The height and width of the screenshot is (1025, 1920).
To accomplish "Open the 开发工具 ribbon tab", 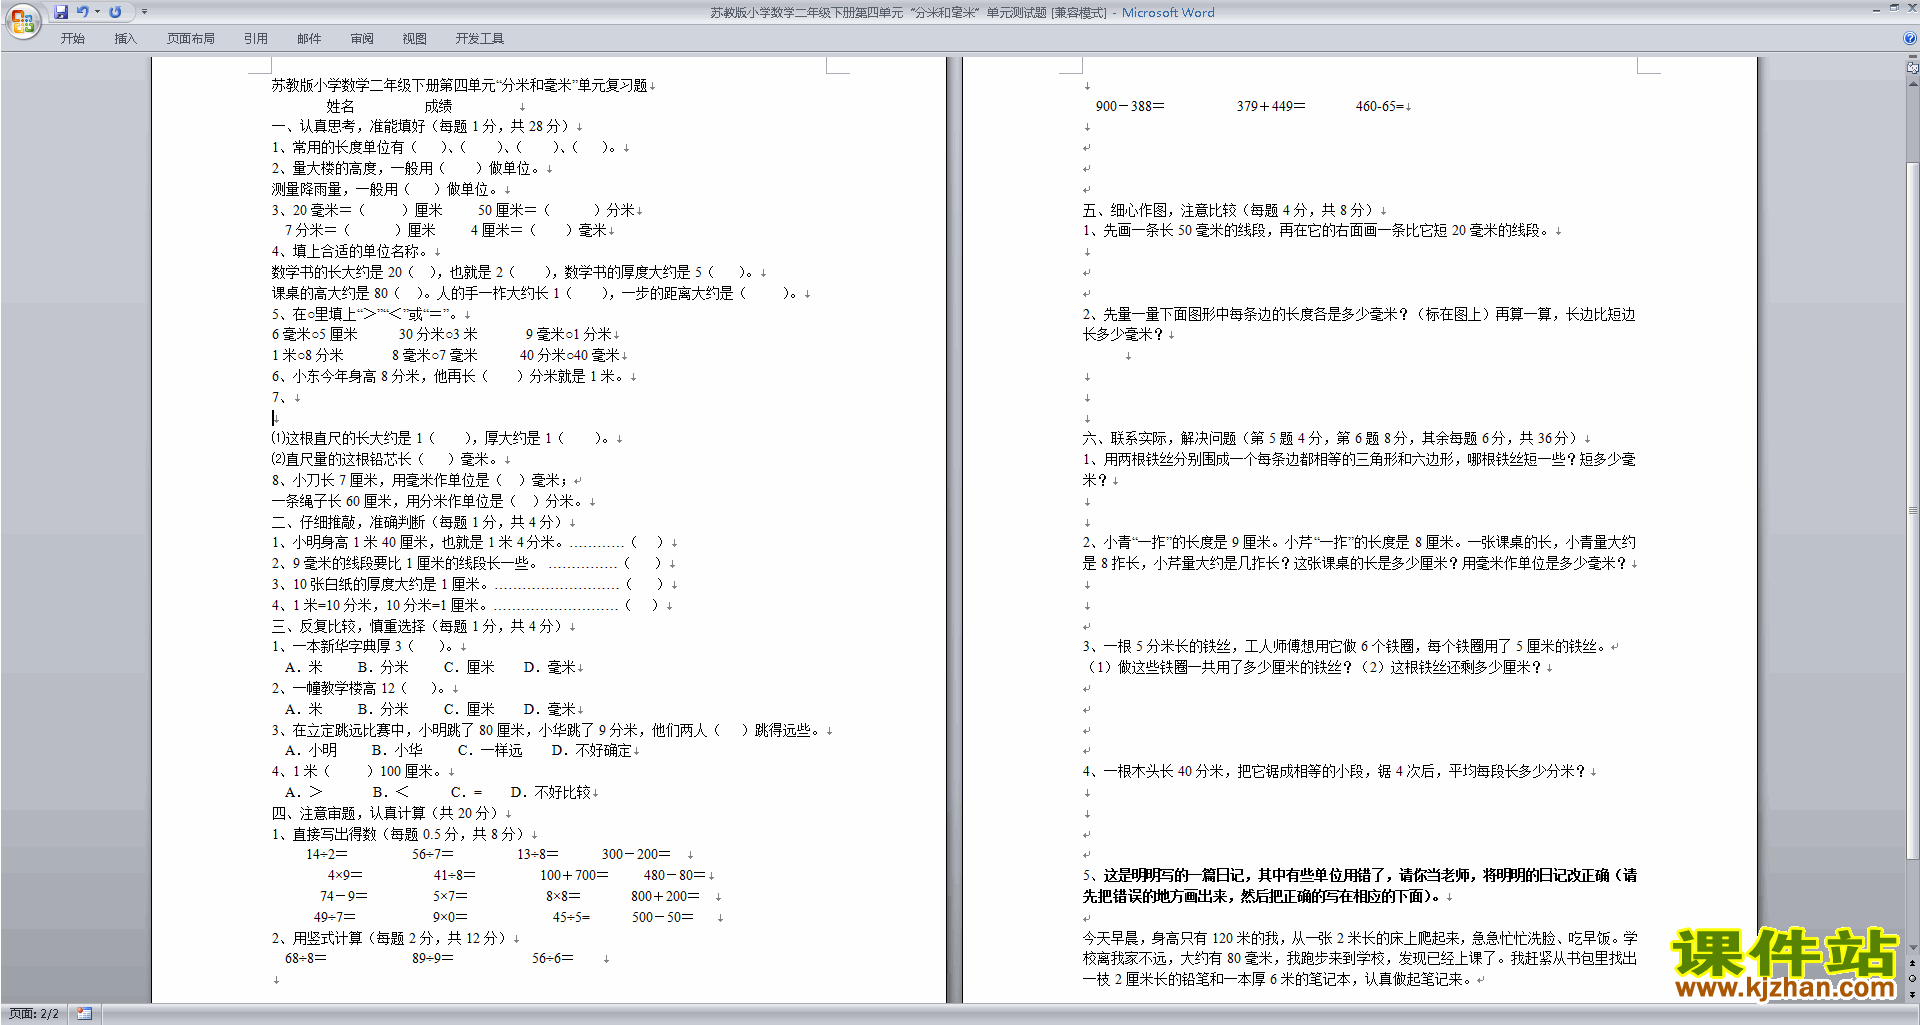I will (x=479, y=39).
